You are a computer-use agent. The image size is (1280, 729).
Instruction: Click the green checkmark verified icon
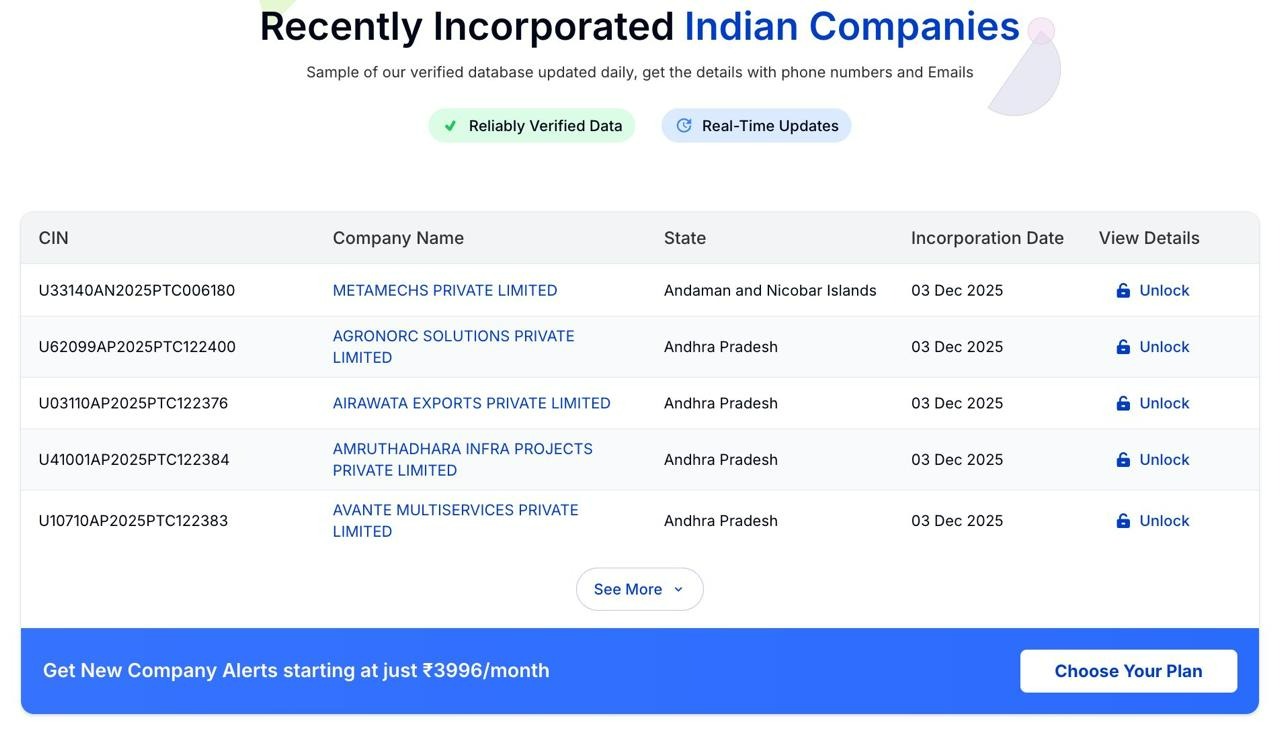tap(450, 126)
